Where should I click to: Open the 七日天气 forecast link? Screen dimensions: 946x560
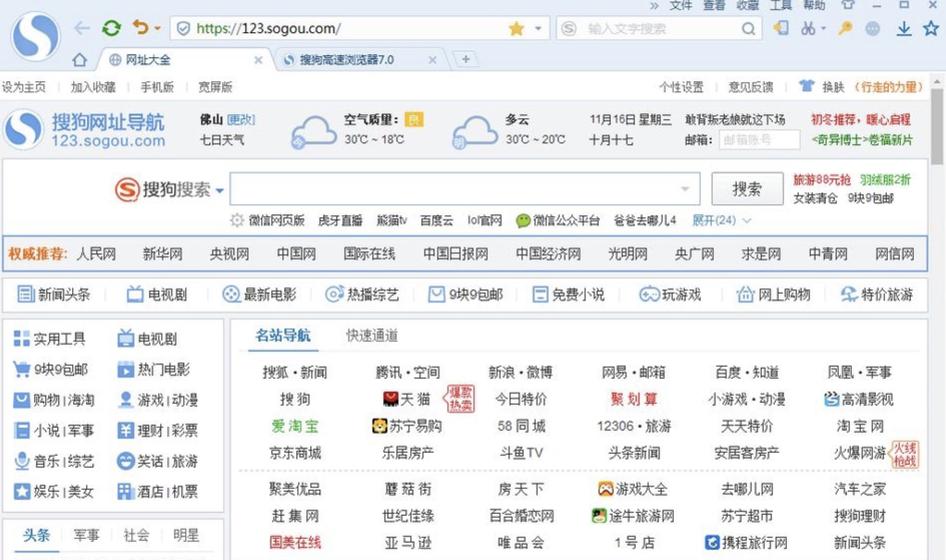click(222, 140)
